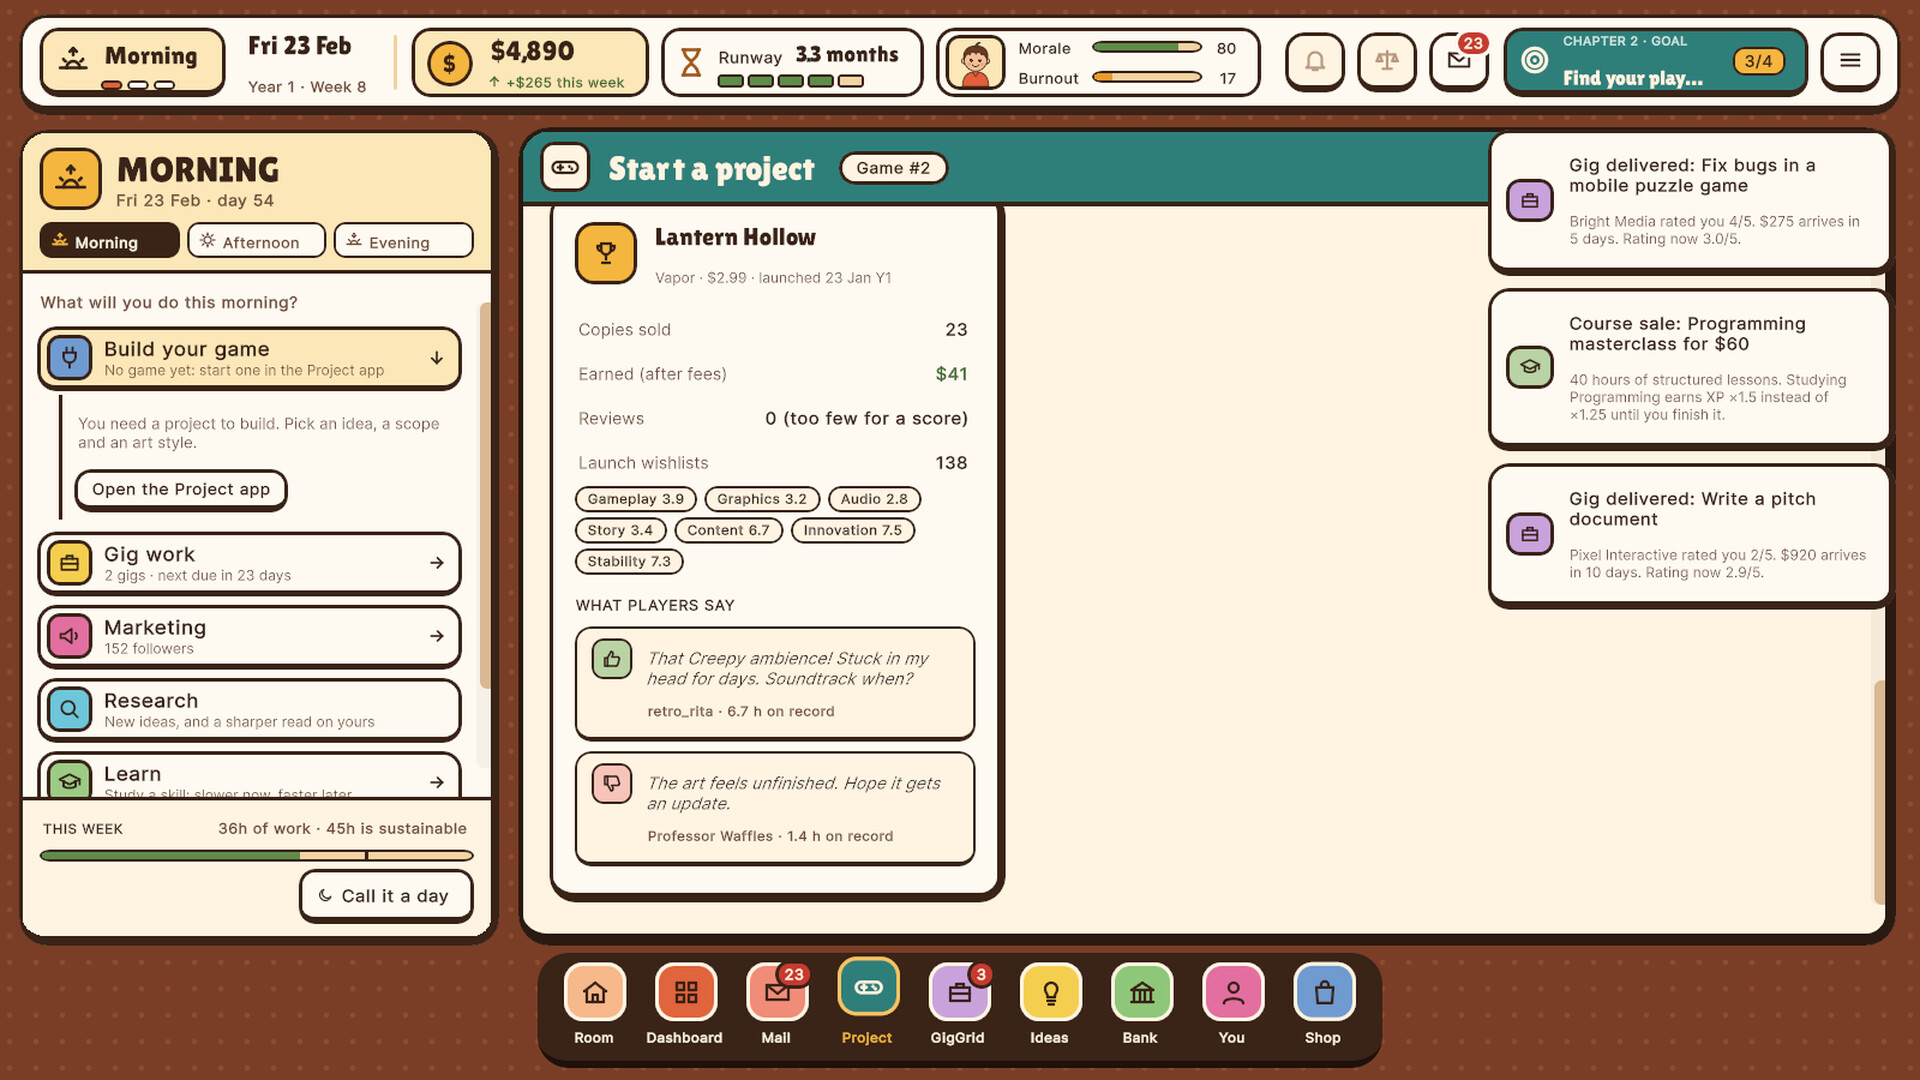Open the Marketing arrow
The width and height of the screenshot is (1920, 1080).
437,636
